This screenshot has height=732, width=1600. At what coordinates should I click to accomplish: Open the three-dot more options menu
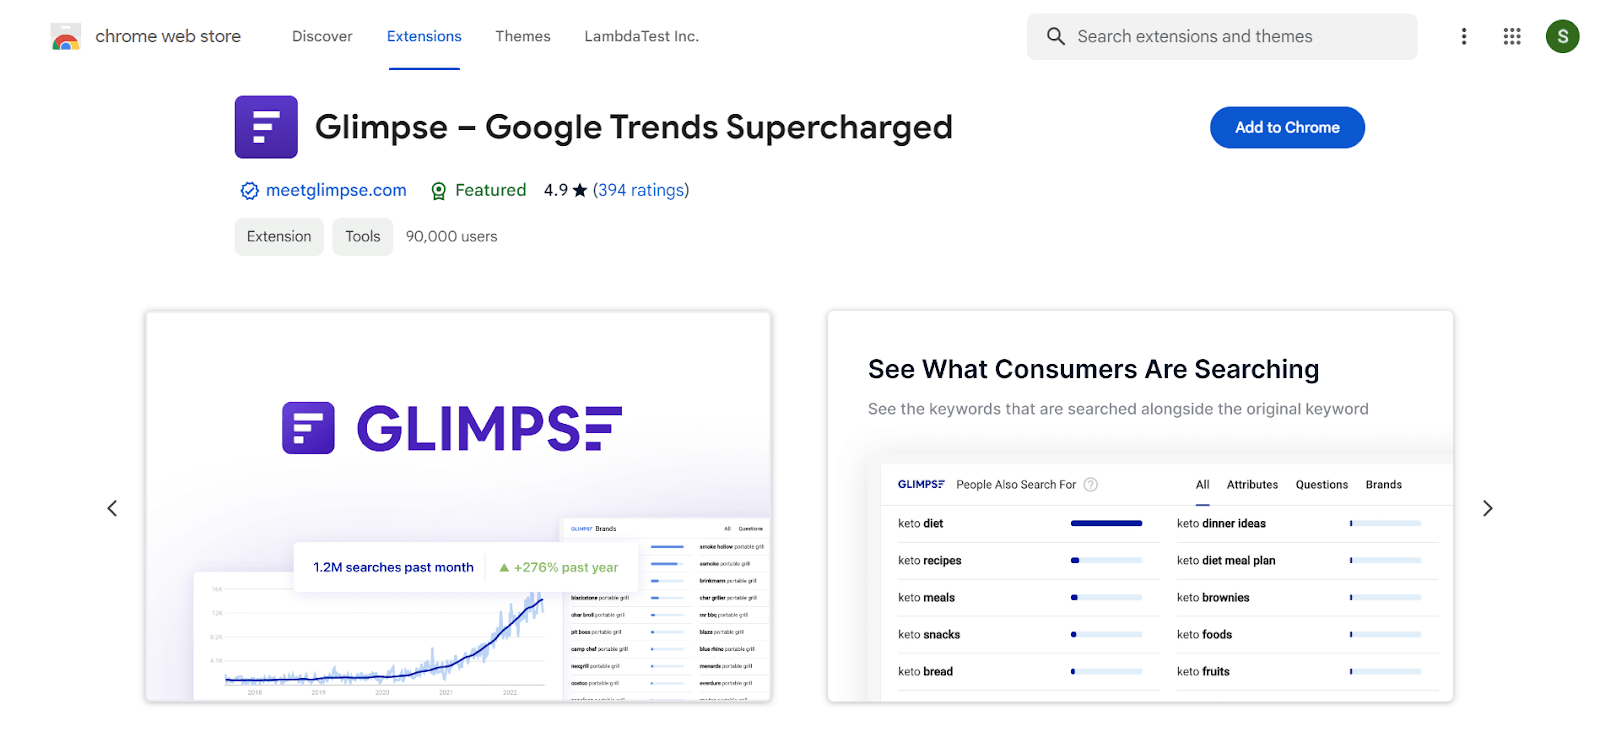point(1463,36)
